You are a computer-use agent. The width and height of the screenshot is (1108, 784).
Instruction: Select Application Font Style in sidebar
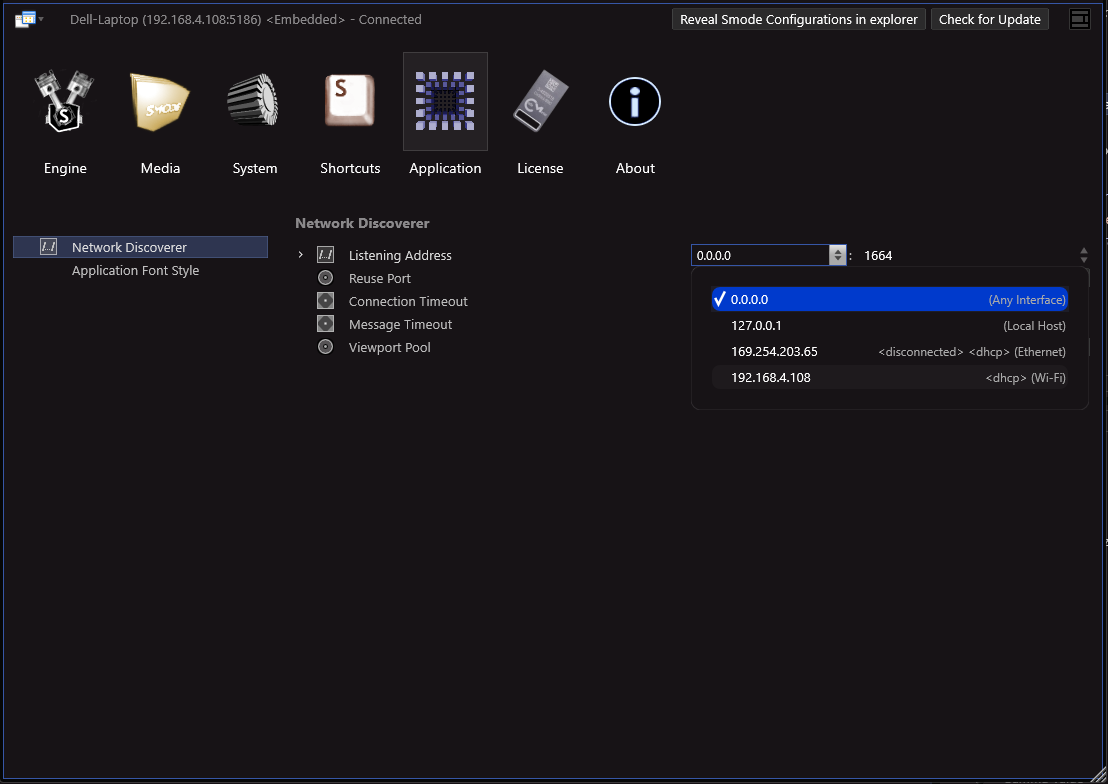point(135,270)
